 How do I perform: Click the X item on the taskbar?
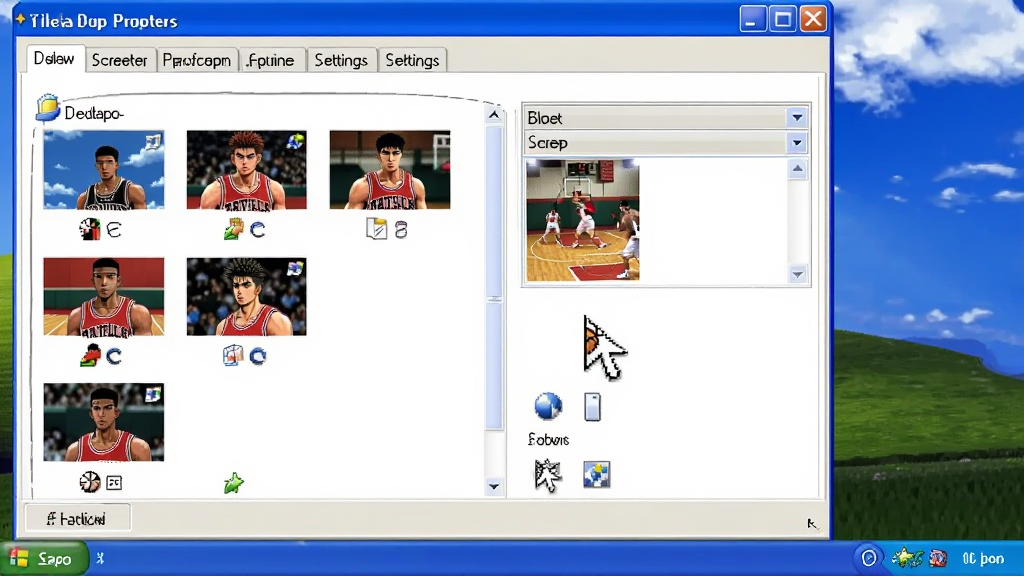(100, 558)
